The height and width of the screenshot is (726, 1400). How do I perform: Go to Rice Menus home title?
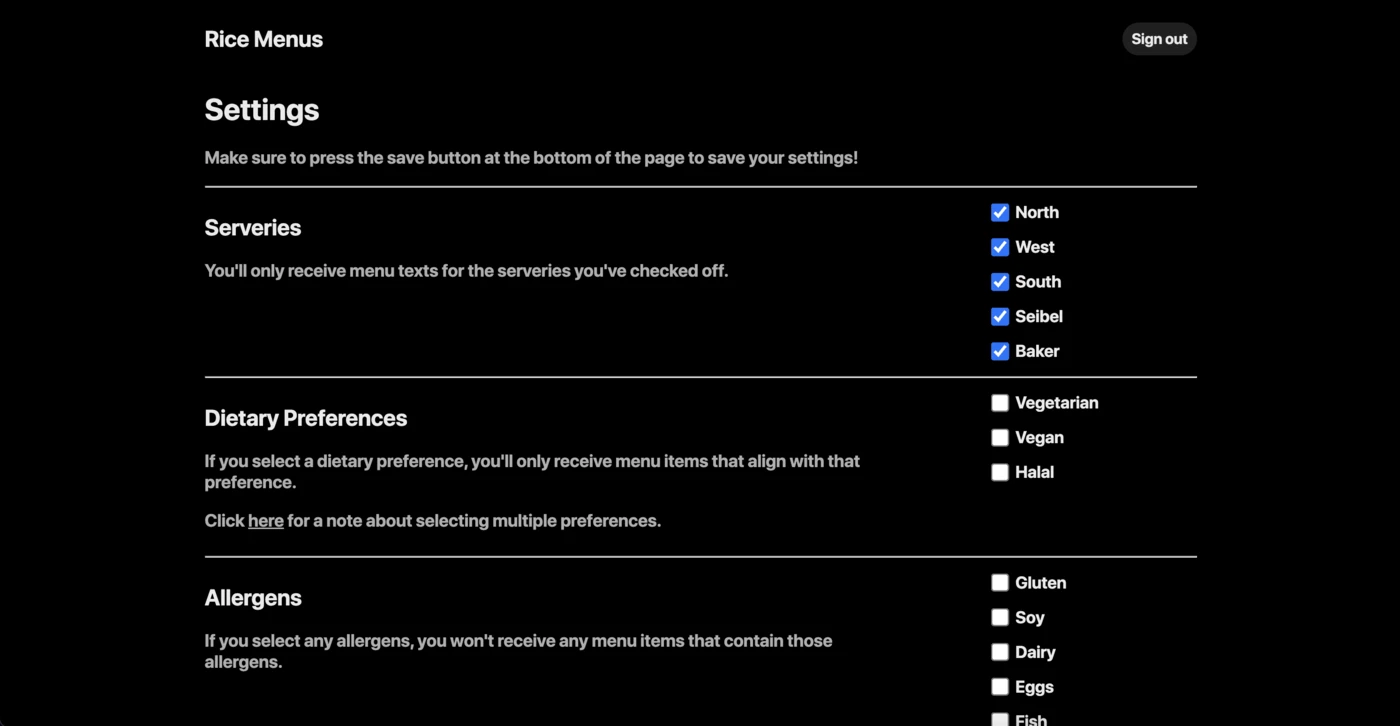(x=264, y=40)
